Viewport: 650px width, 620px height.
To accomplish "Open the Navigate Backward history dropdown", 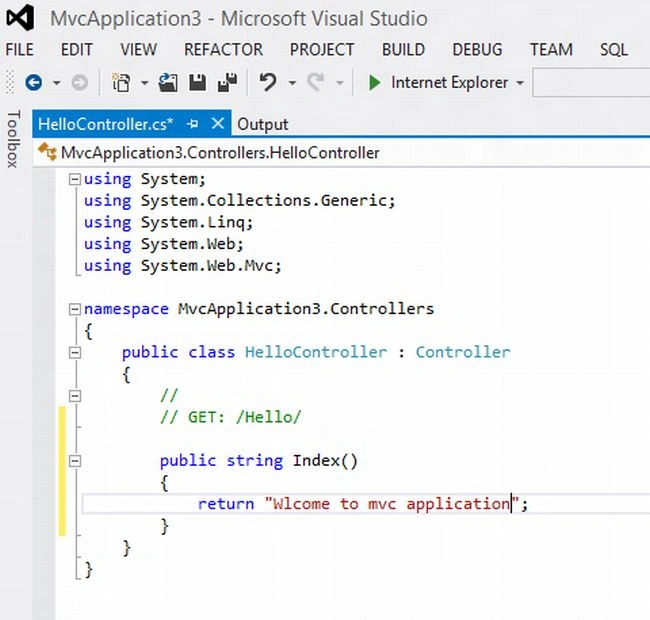I will (56, 83).
